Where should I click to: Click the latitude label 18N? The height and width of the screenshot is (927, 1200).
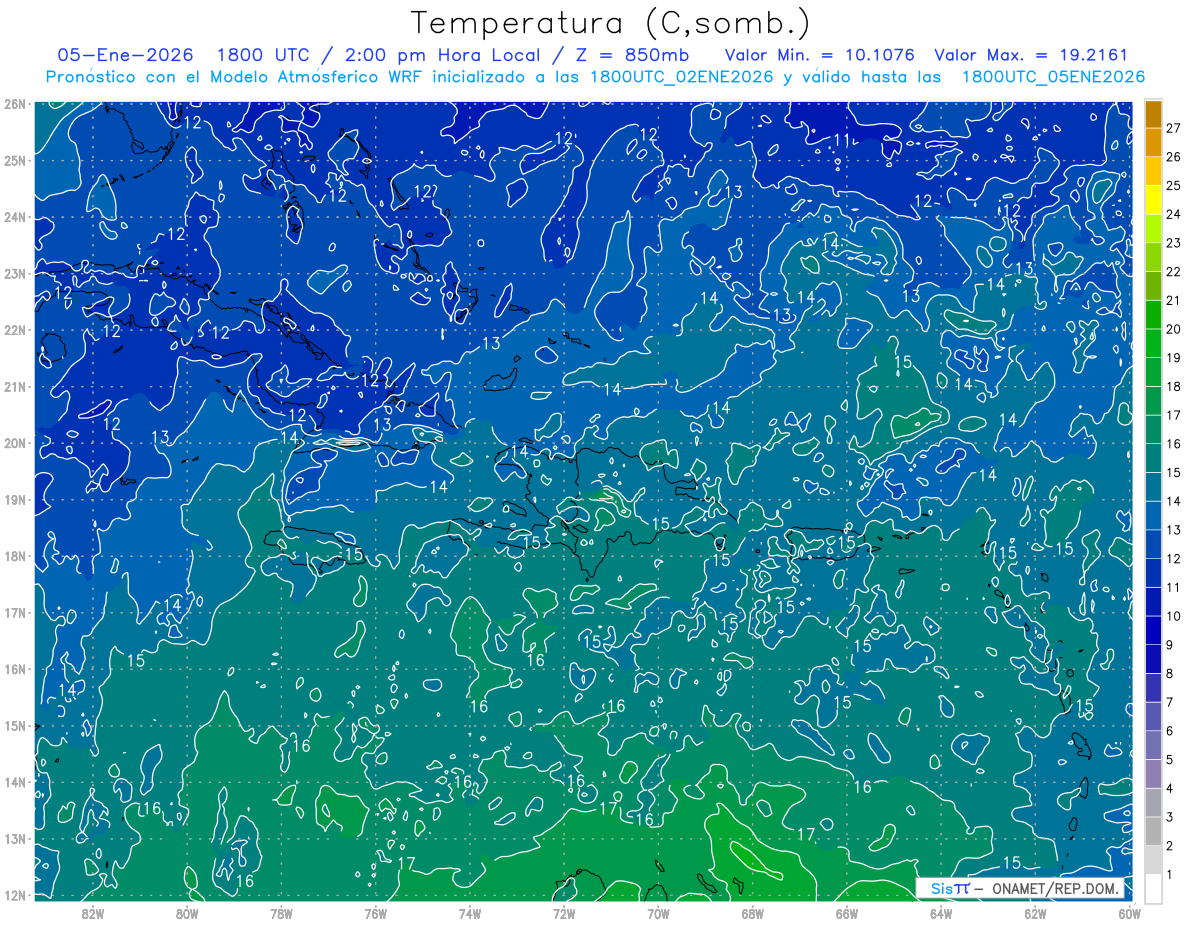[x=14, y=556]
